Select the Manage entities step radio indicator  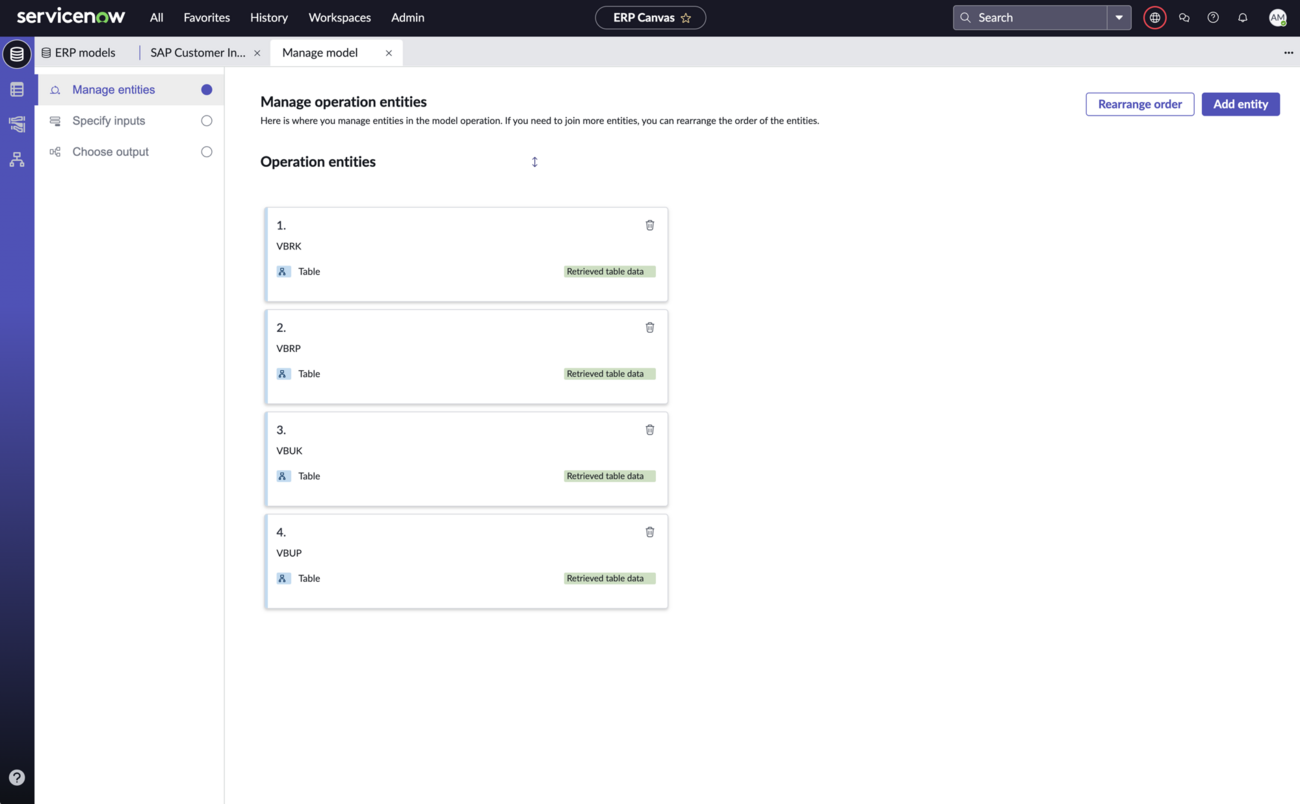coord(207,90)
